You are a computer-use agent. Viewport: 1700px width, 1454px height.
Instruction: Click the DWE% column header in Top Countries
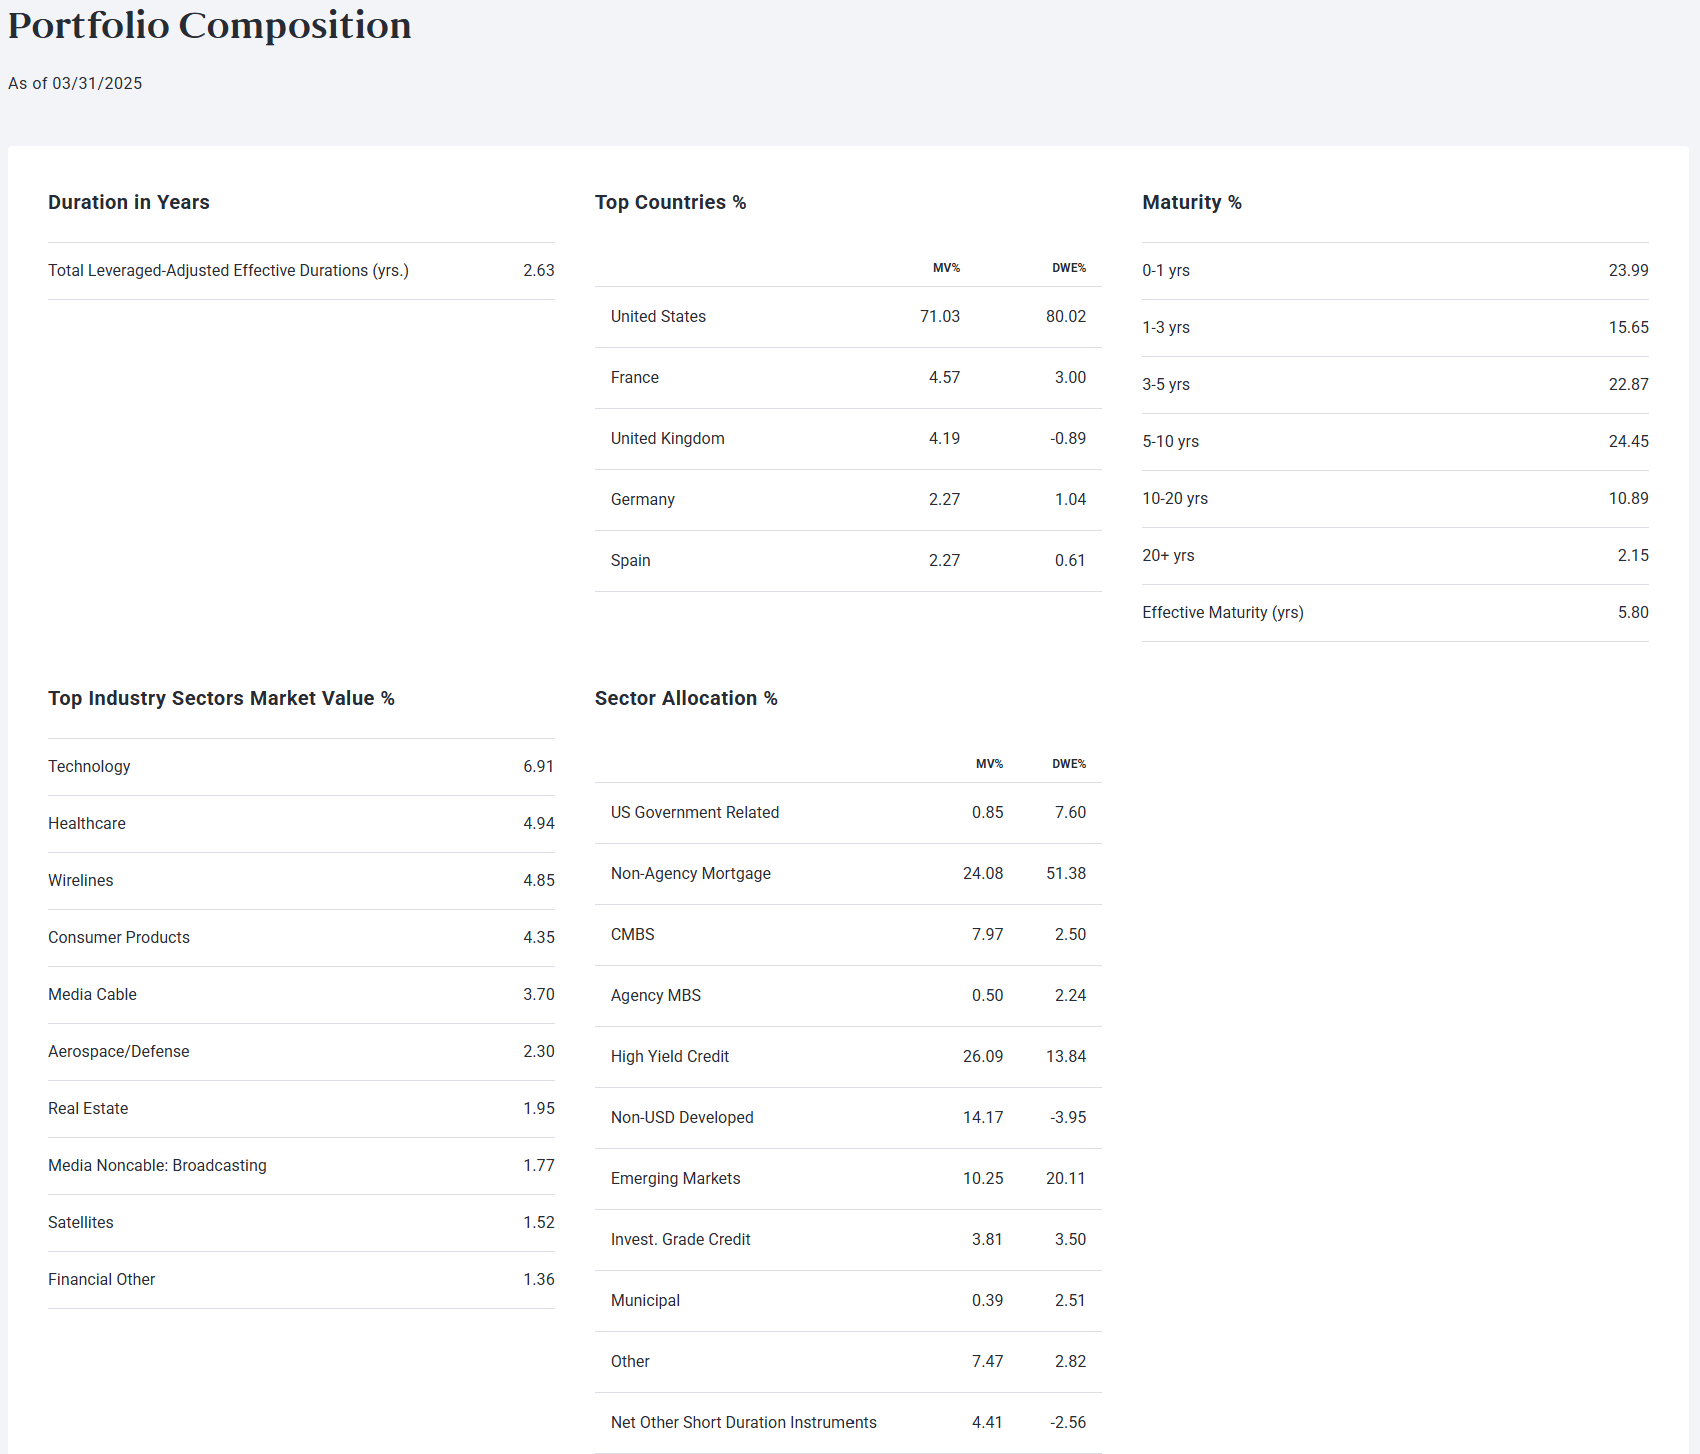coord(1068,268)
